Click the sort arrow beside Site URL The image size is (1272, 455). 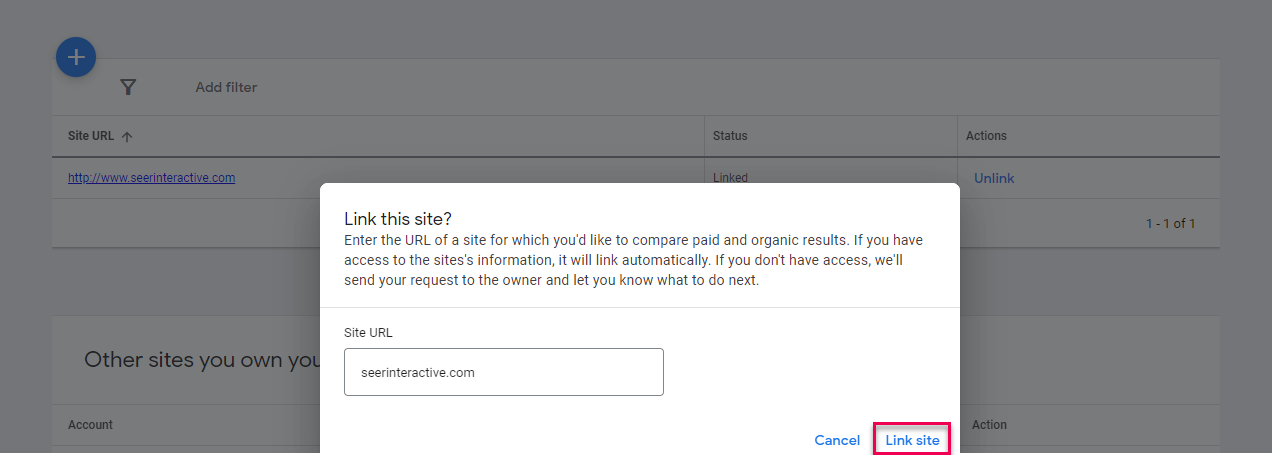[127, 136]
